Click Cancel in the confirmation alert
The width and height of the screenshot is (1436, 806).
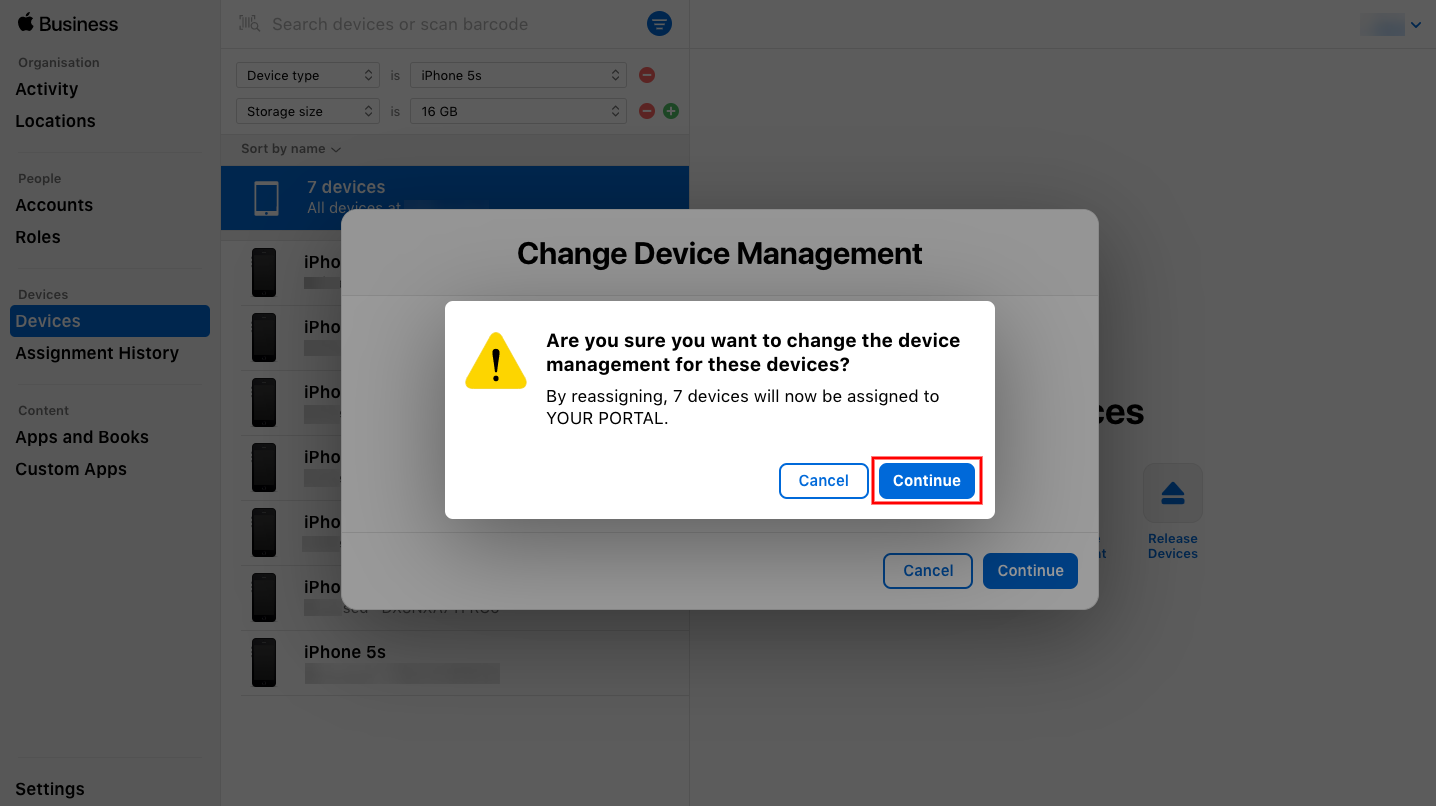coord(823,480)
